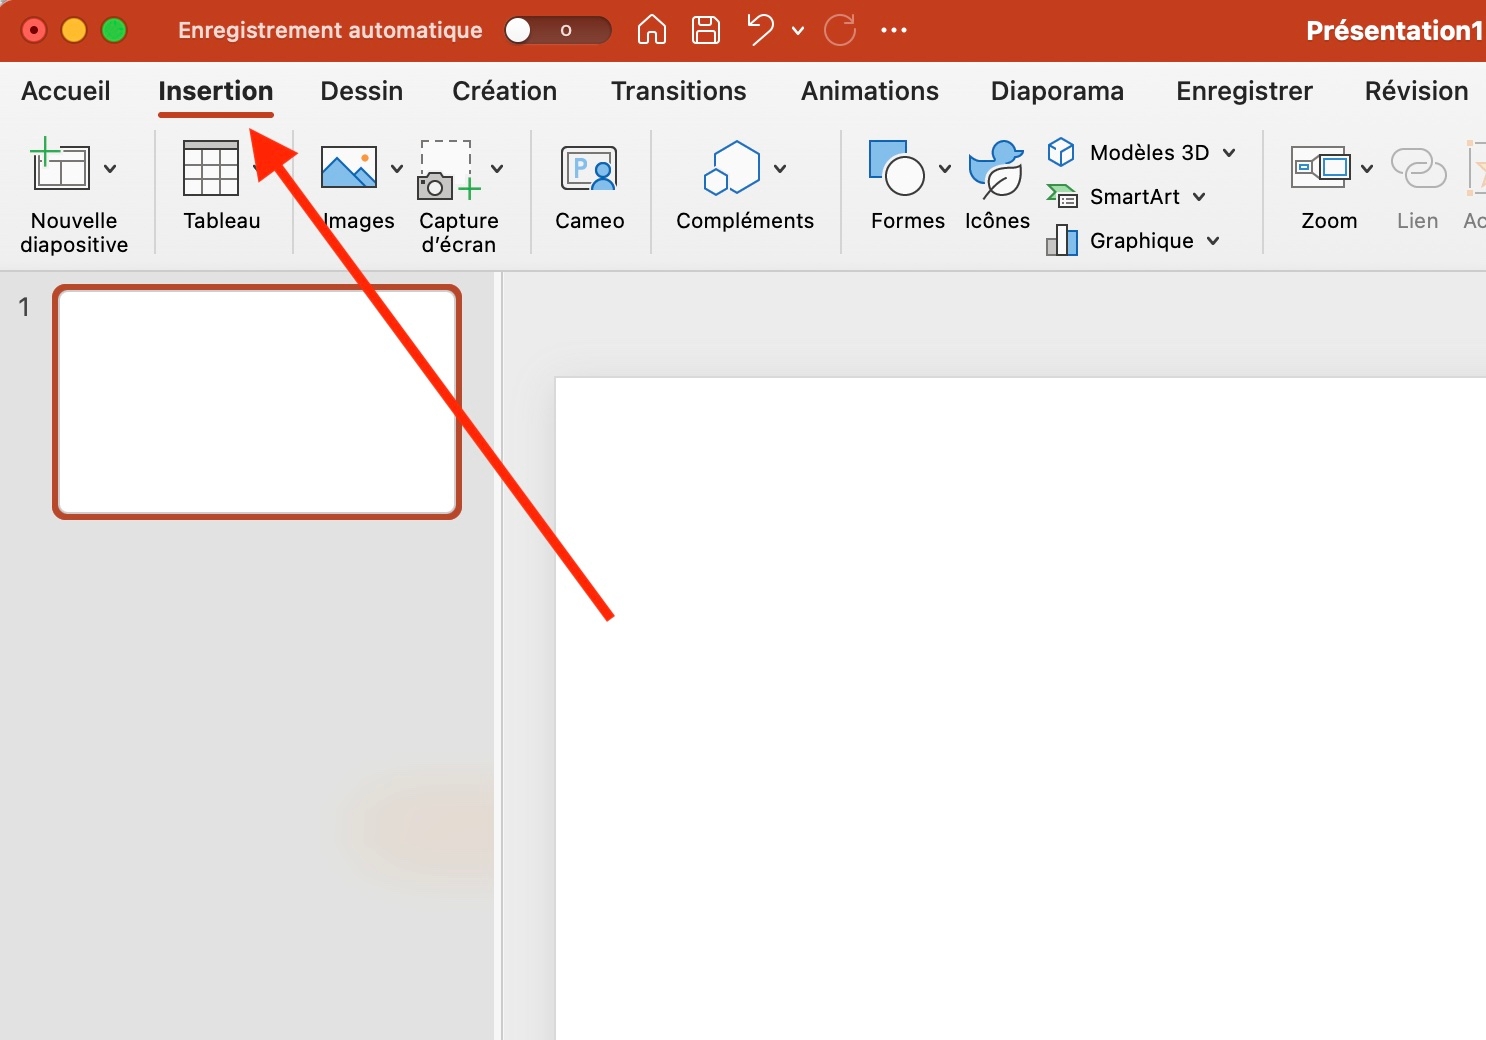Switch to the Transitions tab
1486x1040 pixels.
tap(679, 91)
